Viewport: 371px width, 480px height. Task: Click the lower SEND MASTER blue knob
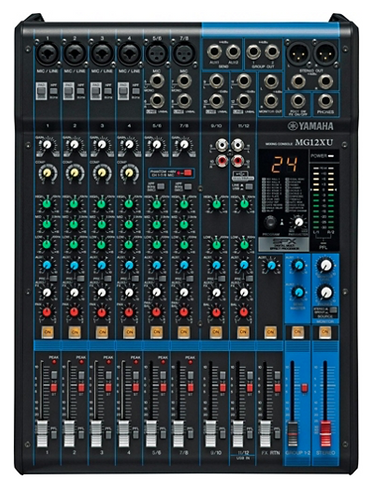click(298, 292)
